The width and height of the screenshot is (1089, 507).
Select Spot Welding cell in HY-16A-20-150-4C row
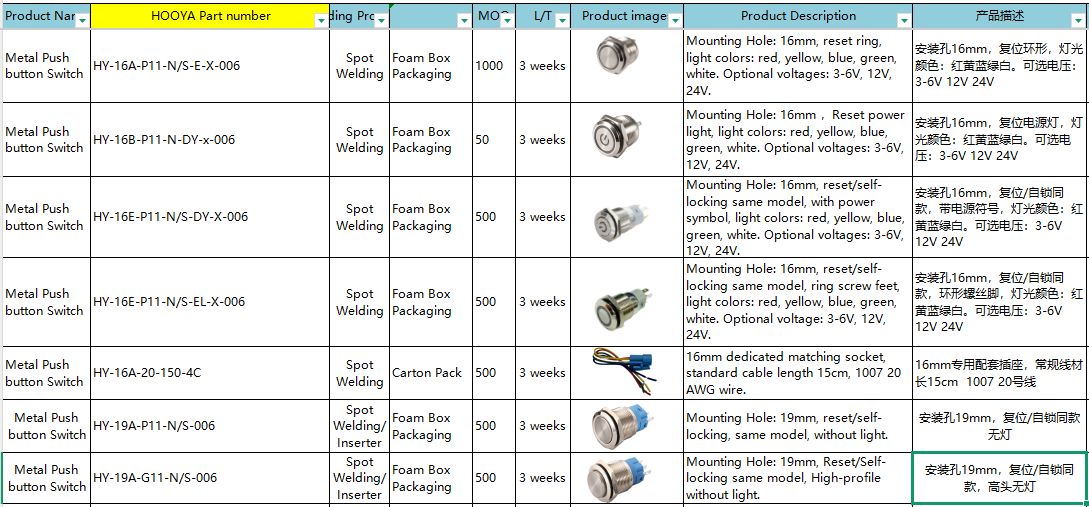click(359, 373)
